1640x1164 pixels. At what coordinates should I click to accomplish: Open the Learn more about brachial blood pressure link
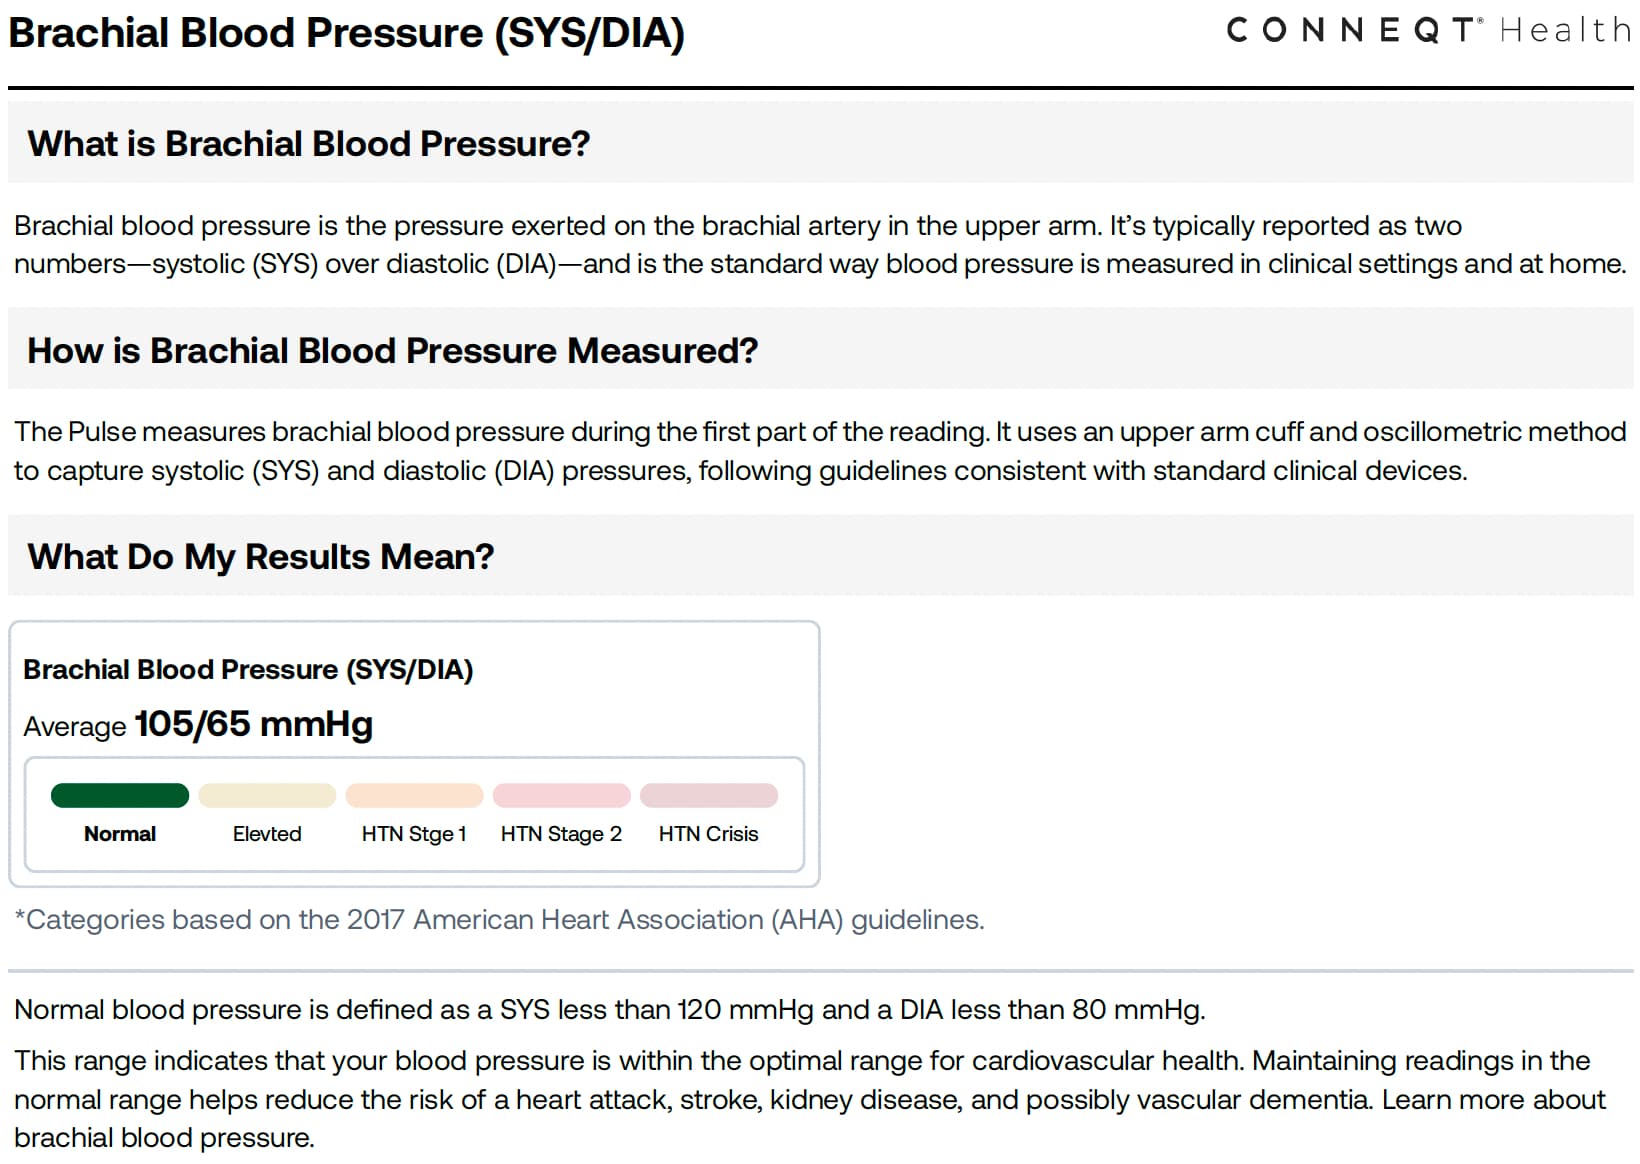click(x=1493, y=1100)
